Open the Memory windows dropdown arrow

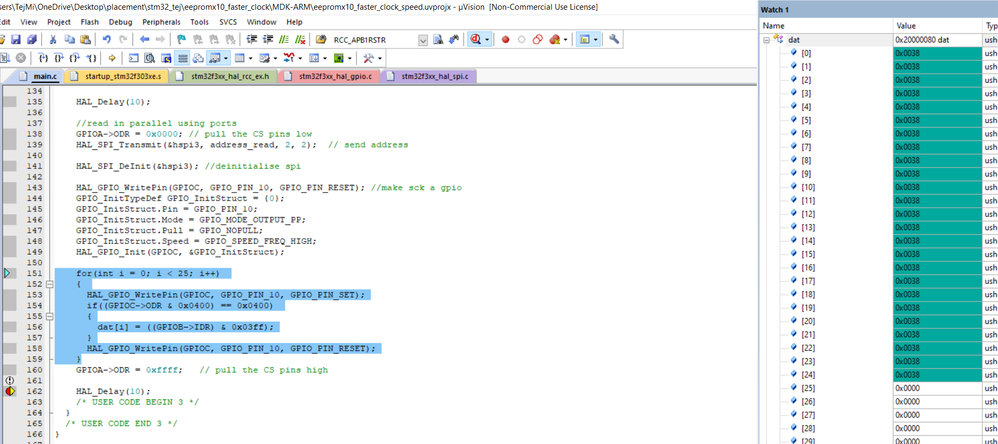pyautogui.click(x=250, y=59)
